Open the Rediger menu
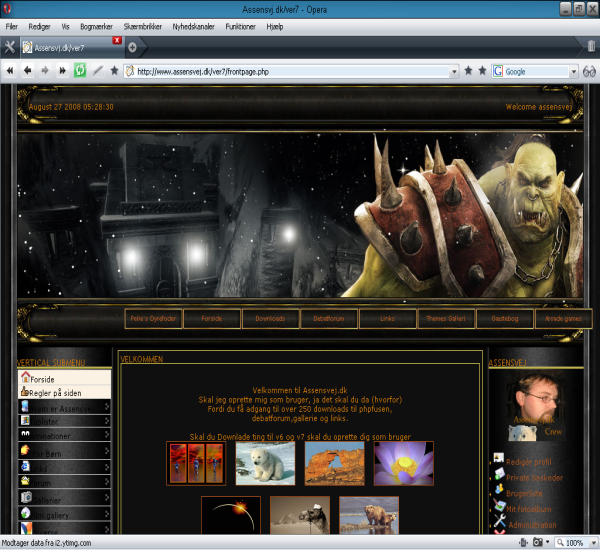 coord(39,27)
